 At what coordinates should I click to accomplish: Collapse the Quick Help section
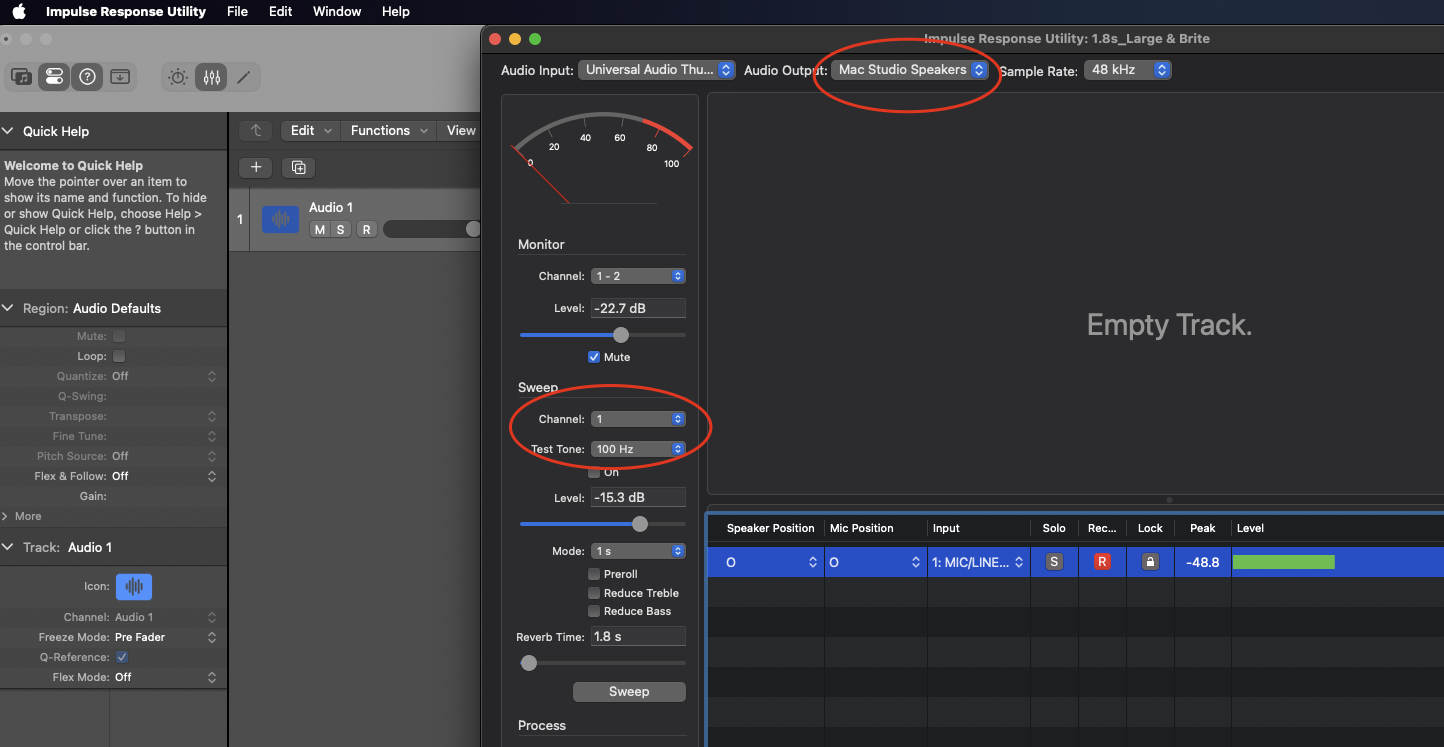pos(8,131)
